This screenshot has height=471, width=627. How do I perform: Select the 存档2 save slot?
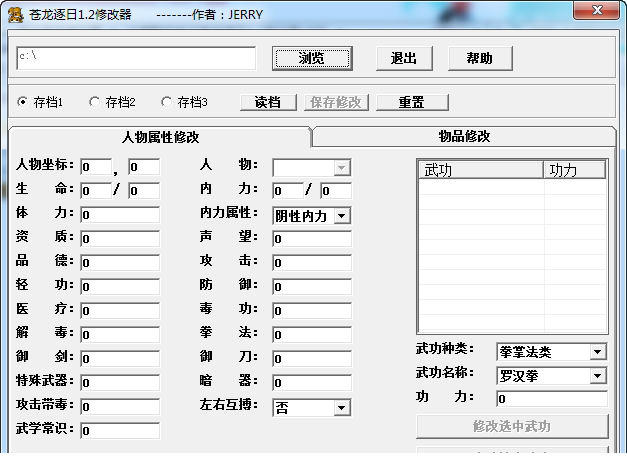coord(95,102)
